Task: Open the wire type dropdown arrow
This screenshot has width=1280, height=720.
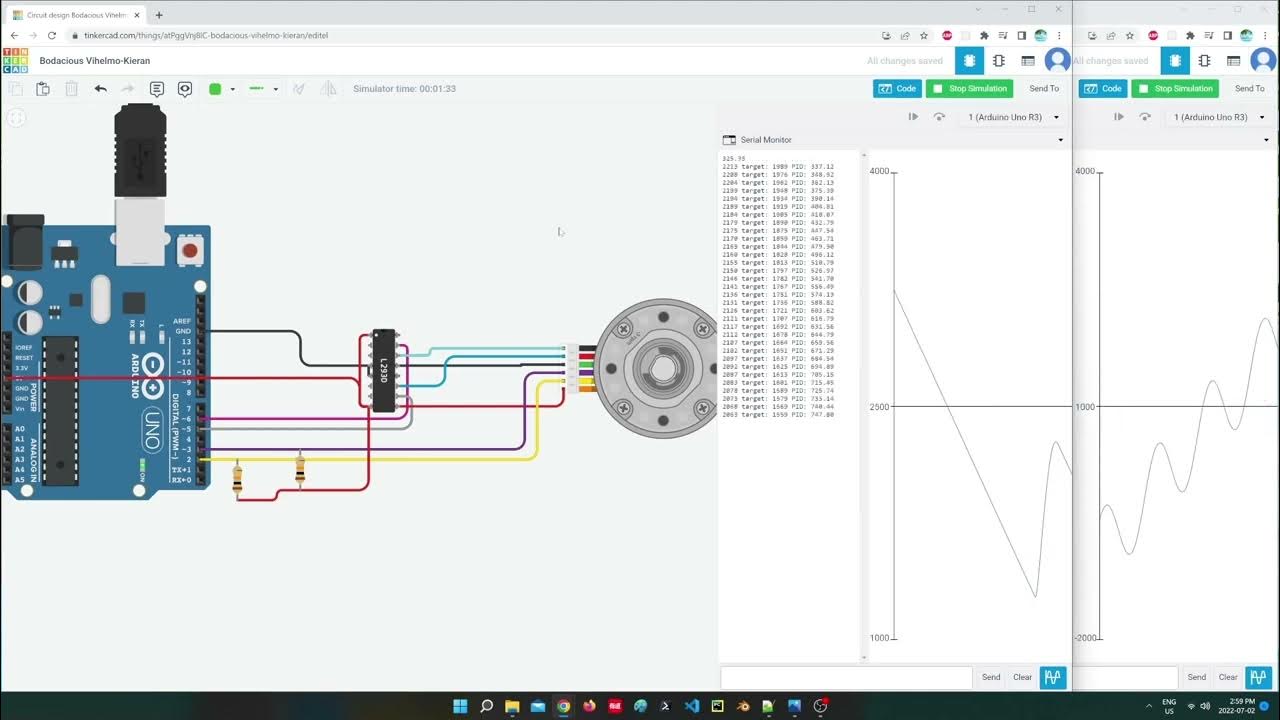Action: (x=275, y=89)
